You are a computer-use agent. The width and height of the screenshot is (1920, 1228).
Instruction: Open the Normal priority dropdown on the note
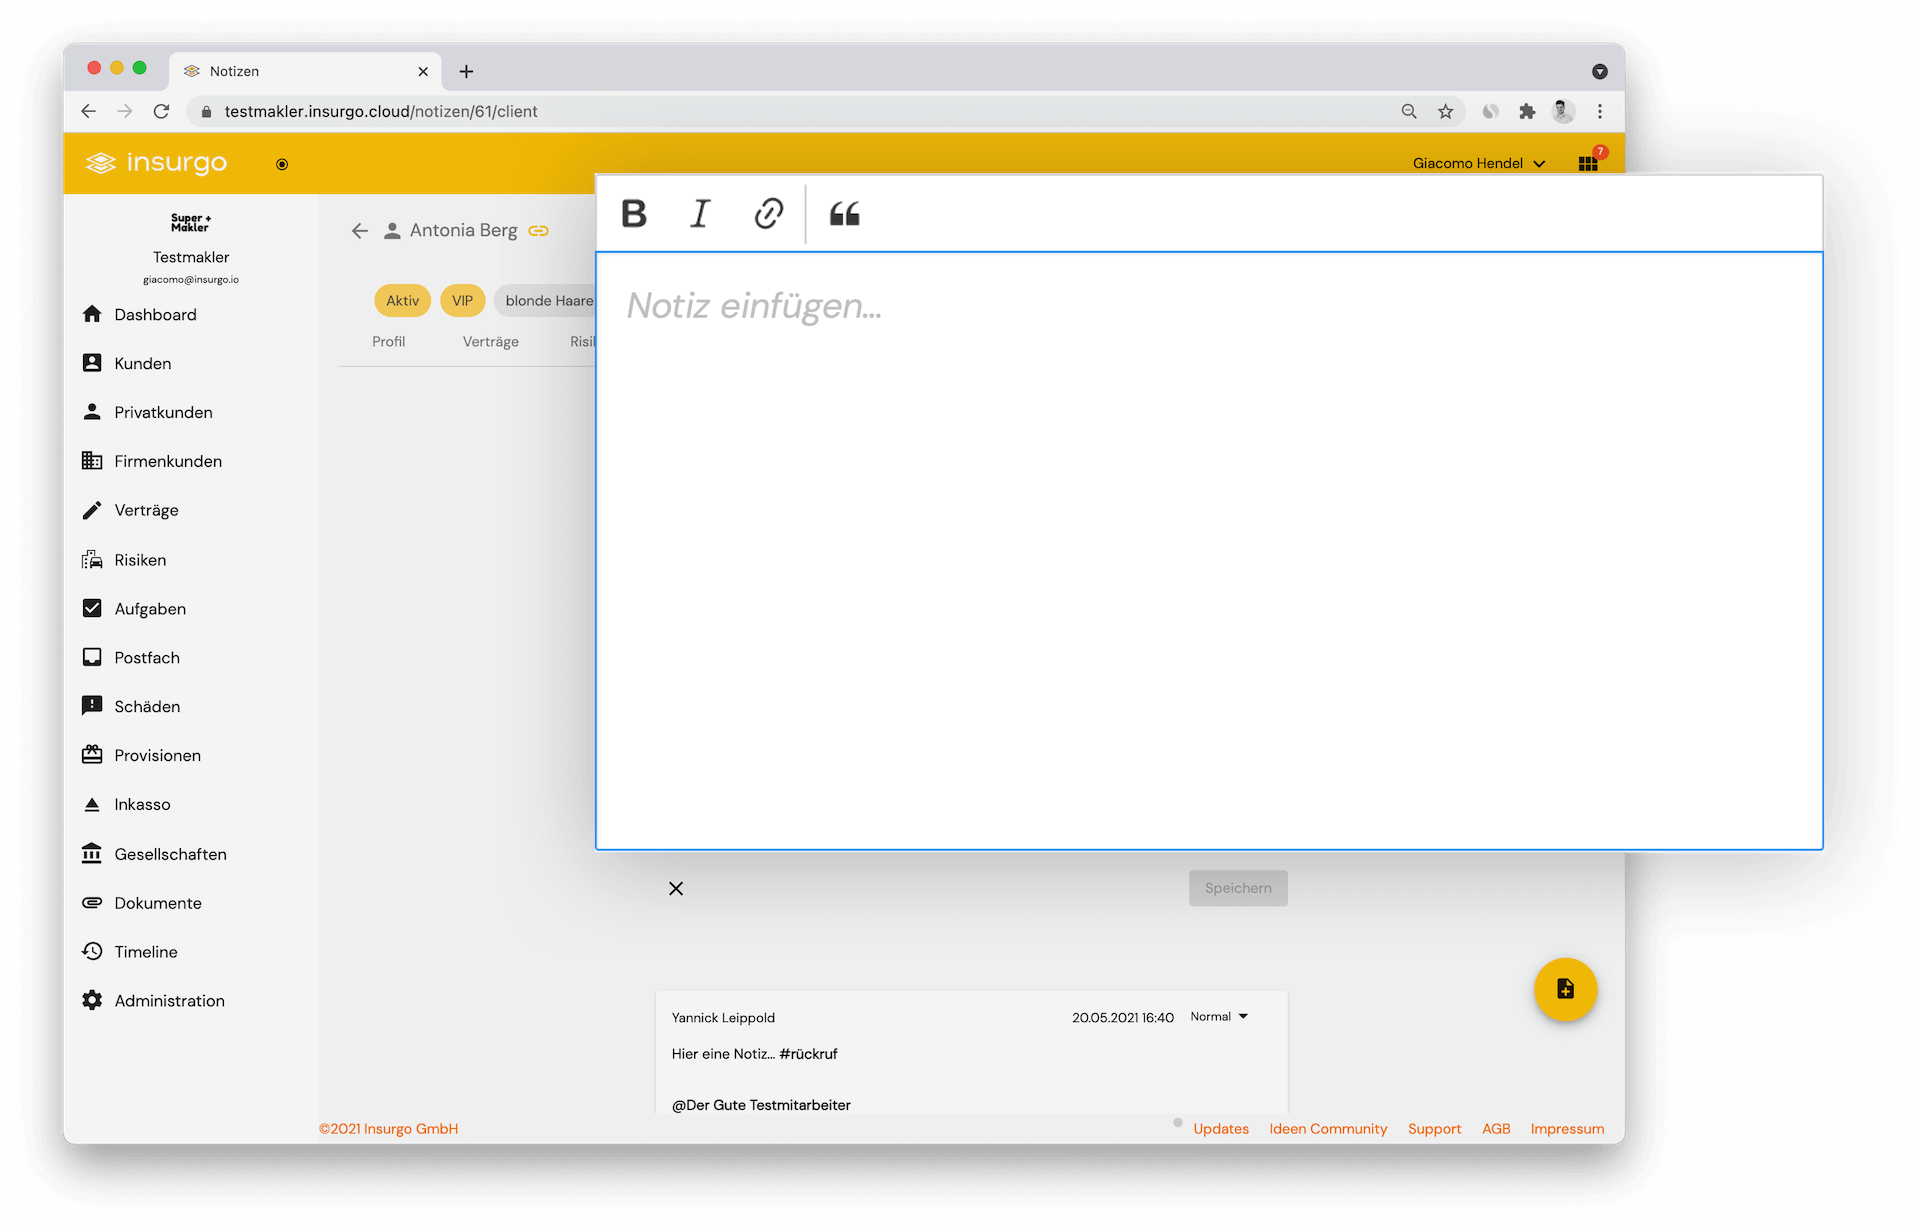pos(1219,1016)
